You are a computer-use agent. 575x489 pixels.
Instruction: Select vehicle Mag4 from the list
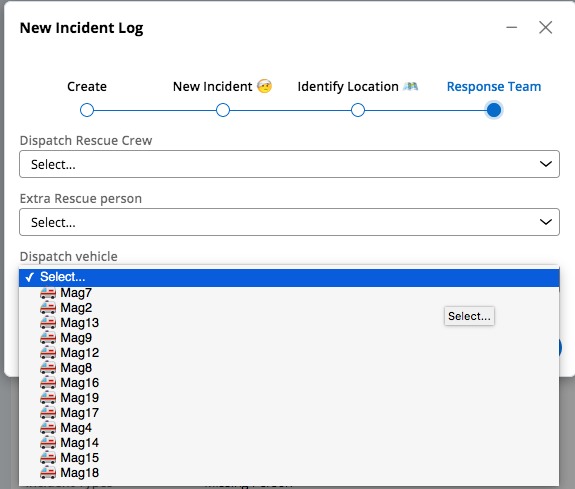[289, 428]
